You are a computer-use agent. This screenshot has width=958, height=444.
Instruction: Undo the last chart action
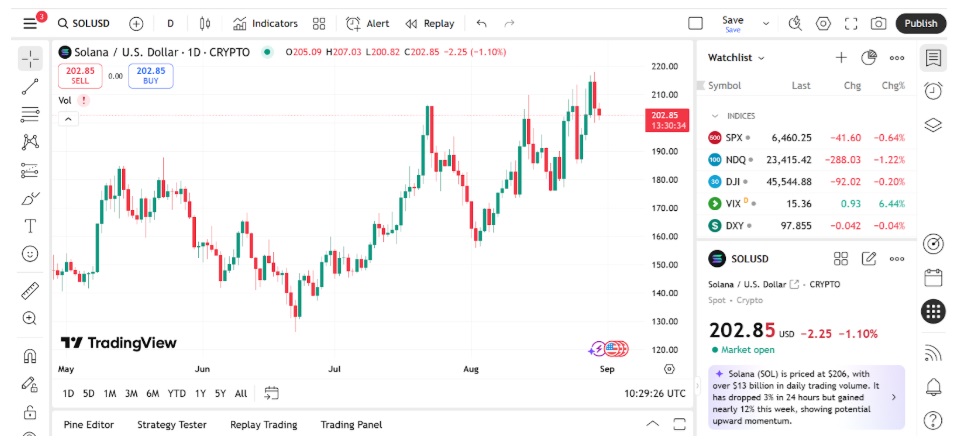click(x=481, y=24)
